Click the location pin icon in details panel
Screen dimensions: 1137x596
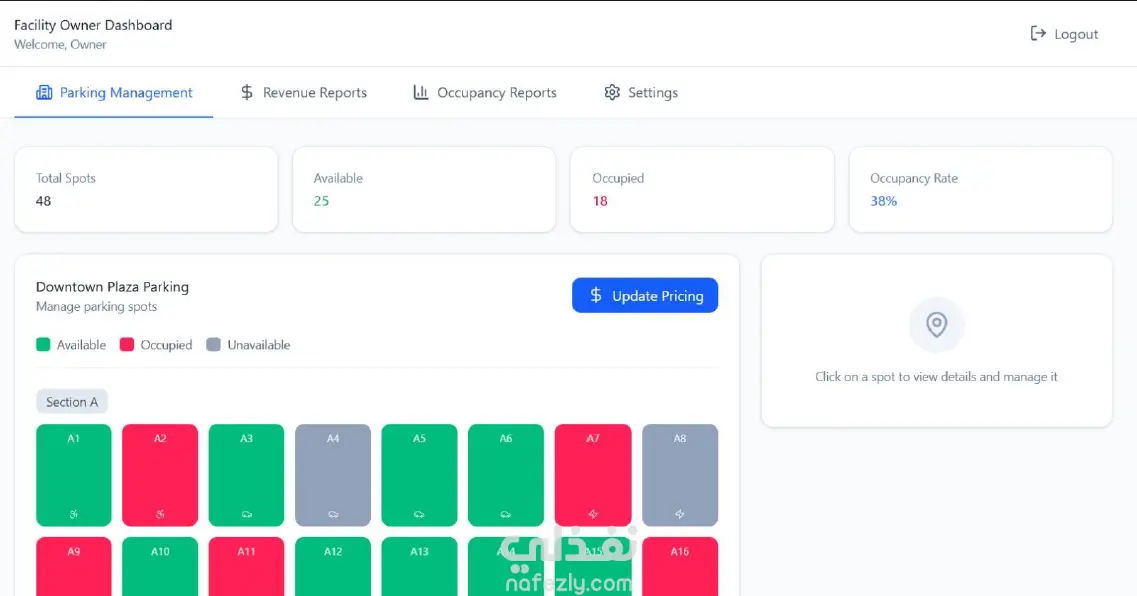click(936, 324)
